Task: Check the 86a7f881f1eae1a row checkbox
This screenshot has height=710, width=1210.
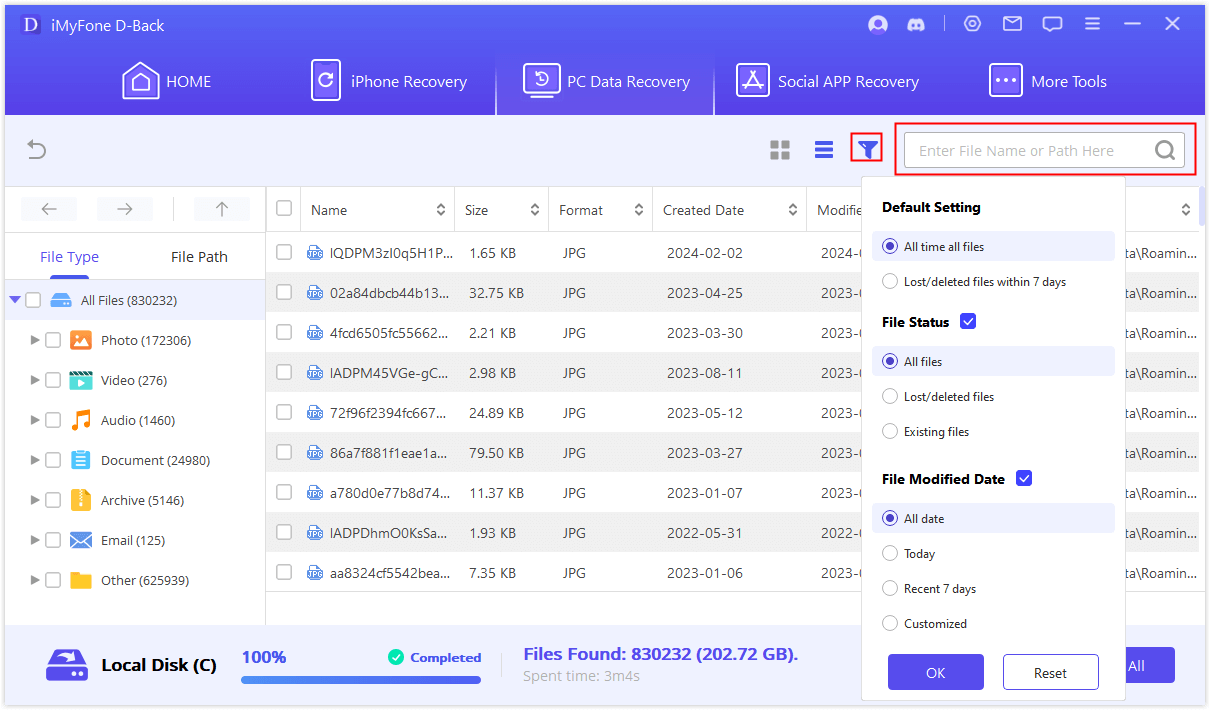Action: 284,452
